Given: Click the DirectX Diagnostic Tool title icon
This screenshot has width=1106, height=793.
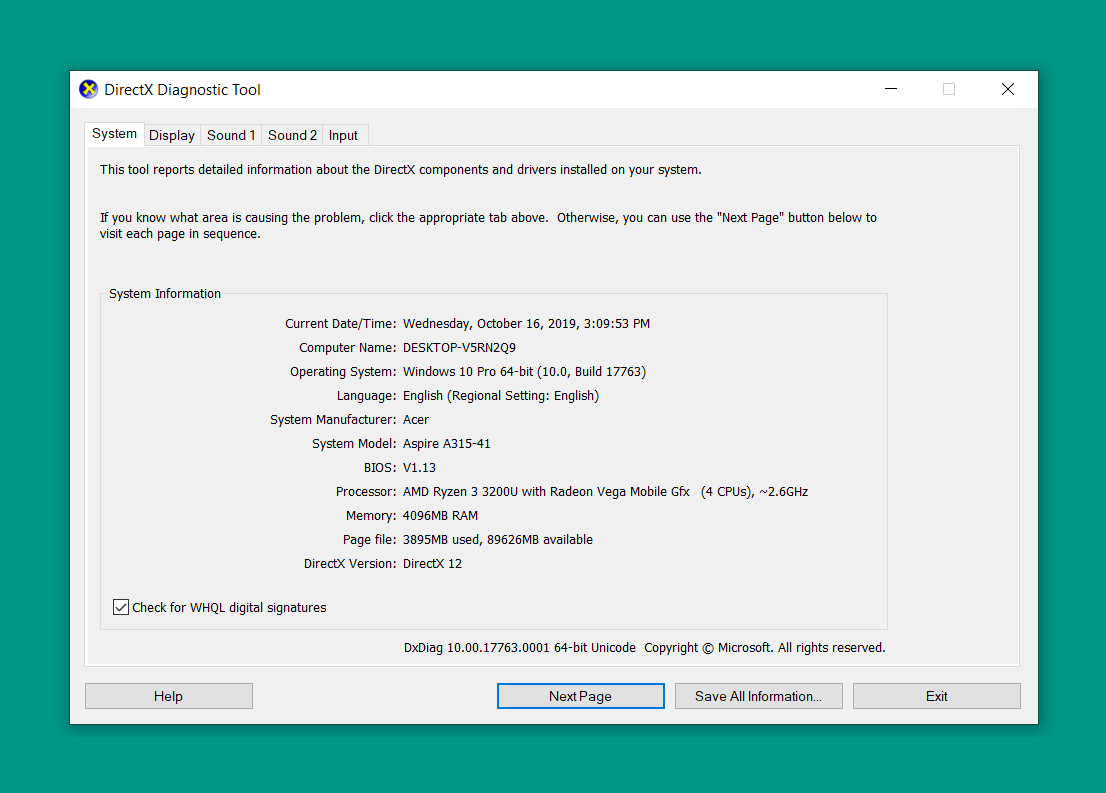Looking at the screenshot, I should click(88, 90).
